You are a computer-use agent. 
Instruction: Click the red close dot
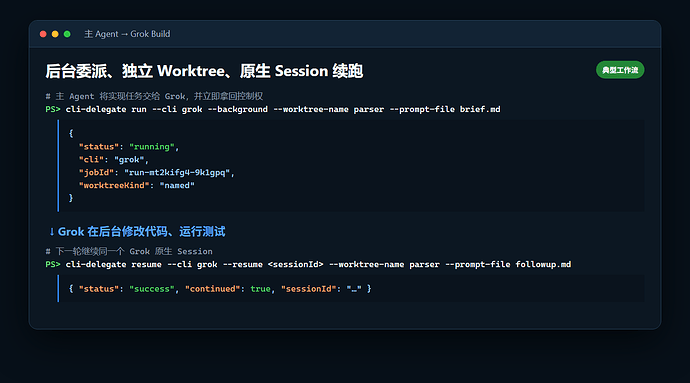pyautogui.click(x=43, y=34)
